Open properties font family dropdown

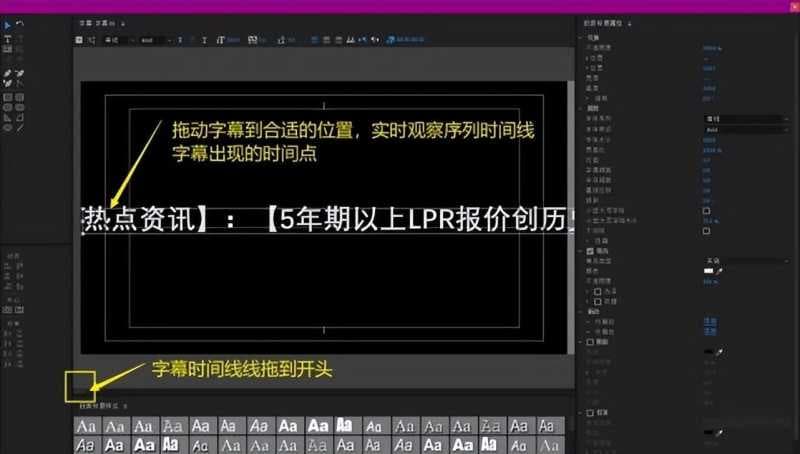coord(747,119)
